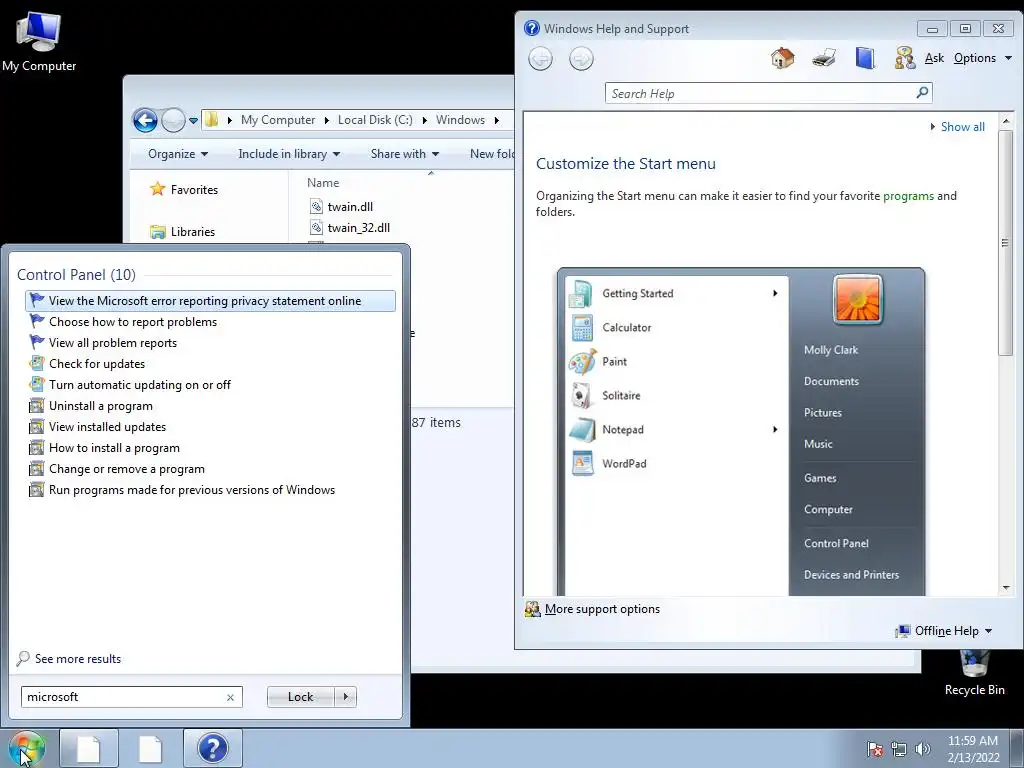This screenshot has height=768, width=1024.
Task: Click the green programs glossary link
Action: pos(908,196)
